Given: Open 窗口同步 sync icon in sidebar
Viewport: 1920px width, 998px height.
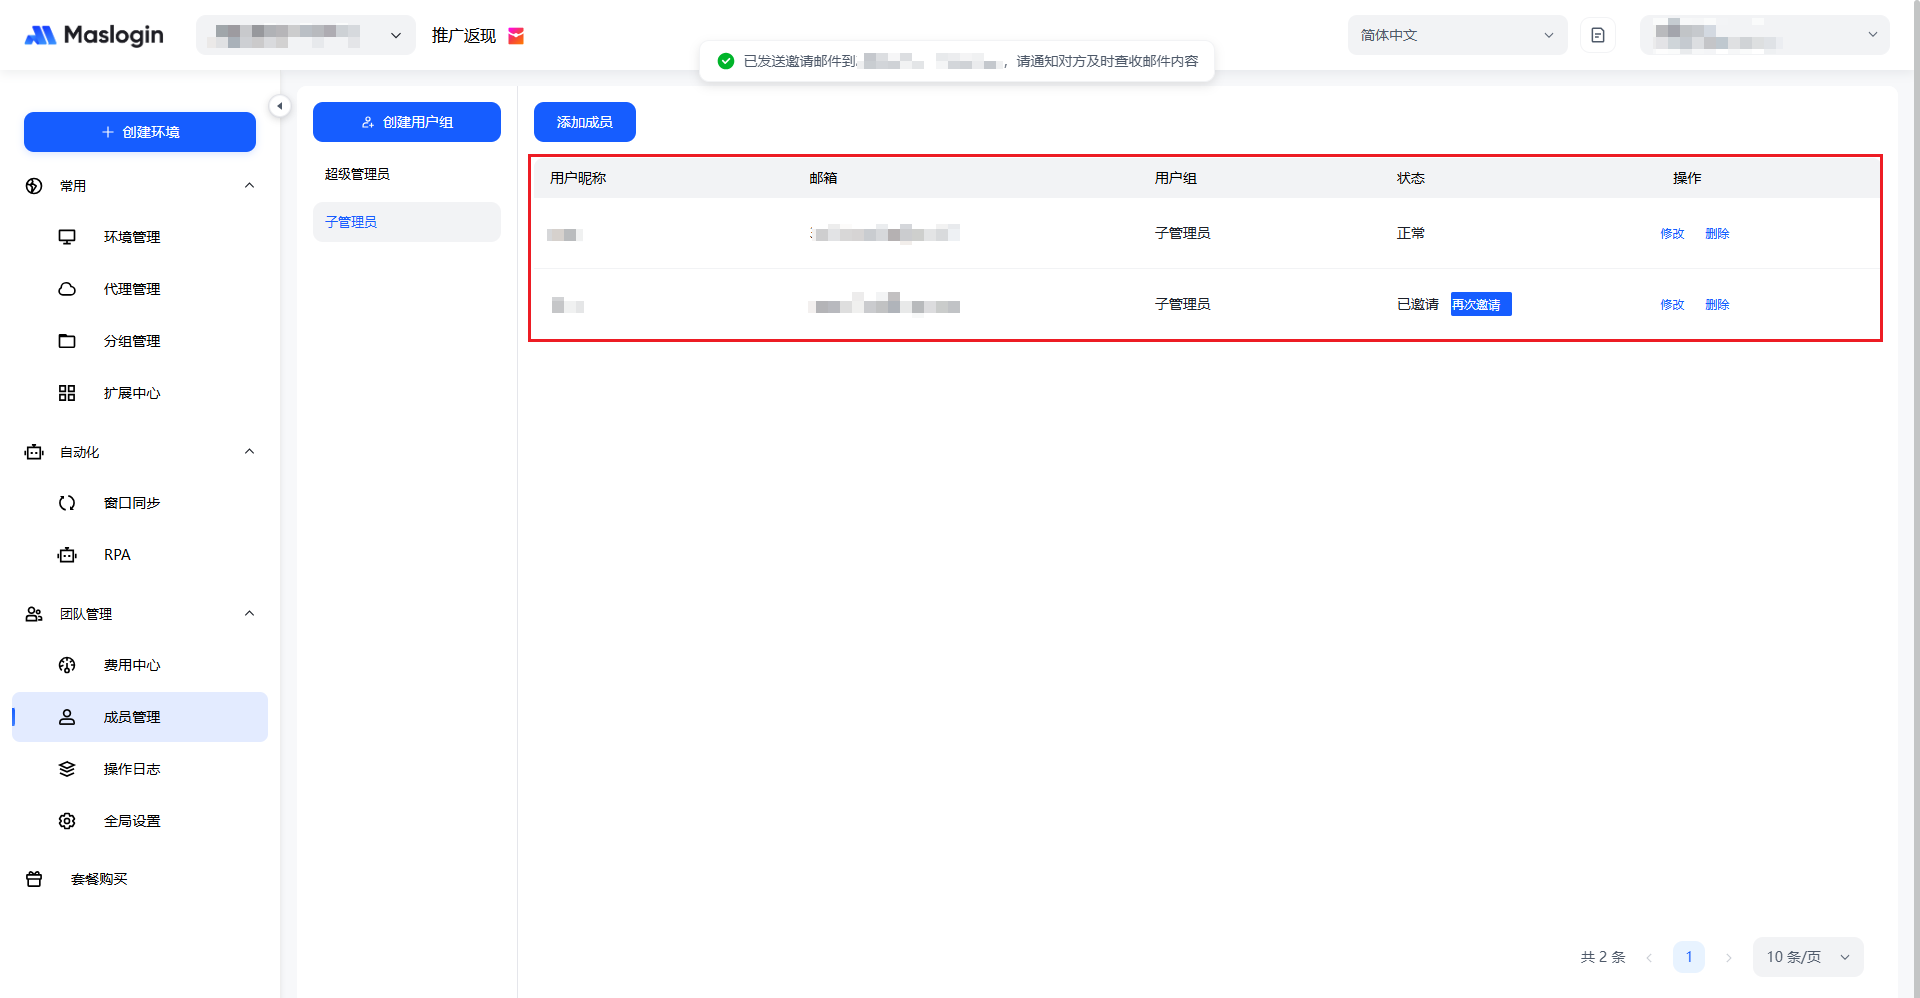Looking at the screenshot, I should coord(67,503).
